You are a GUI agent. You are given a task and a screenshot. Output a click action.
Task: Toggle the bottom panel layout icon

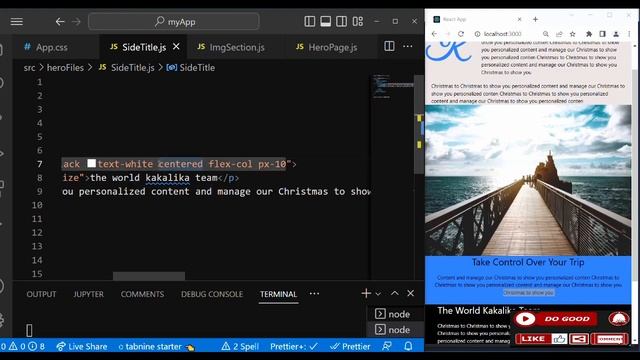tap(326, 21)
